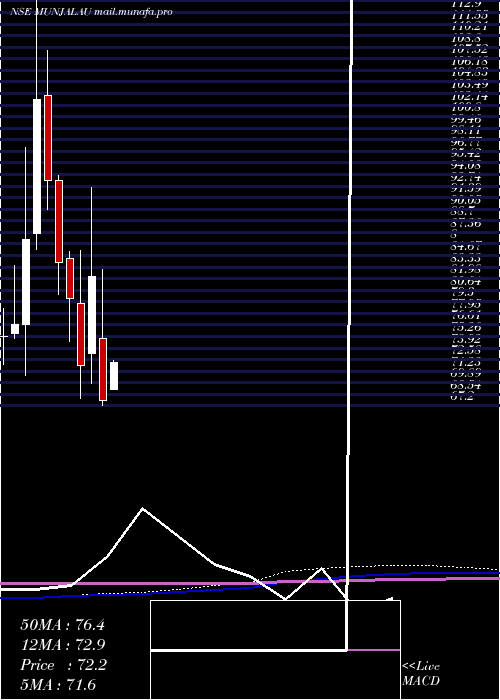Click the last small white candle
This screenshot has height=700, width=500.
click(x=114, y=376)
